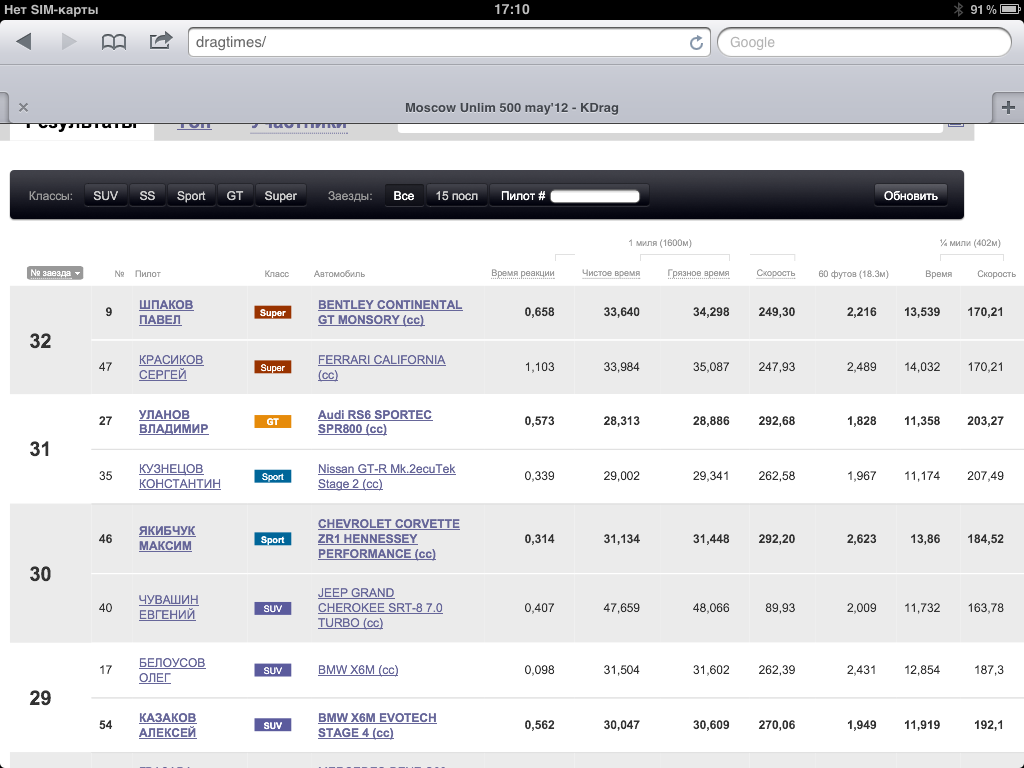Image resolution: width=1024 pixels, height=768 pixels.
Task: Click SUV badge in Белоусов row
Action: pos(272,671)
